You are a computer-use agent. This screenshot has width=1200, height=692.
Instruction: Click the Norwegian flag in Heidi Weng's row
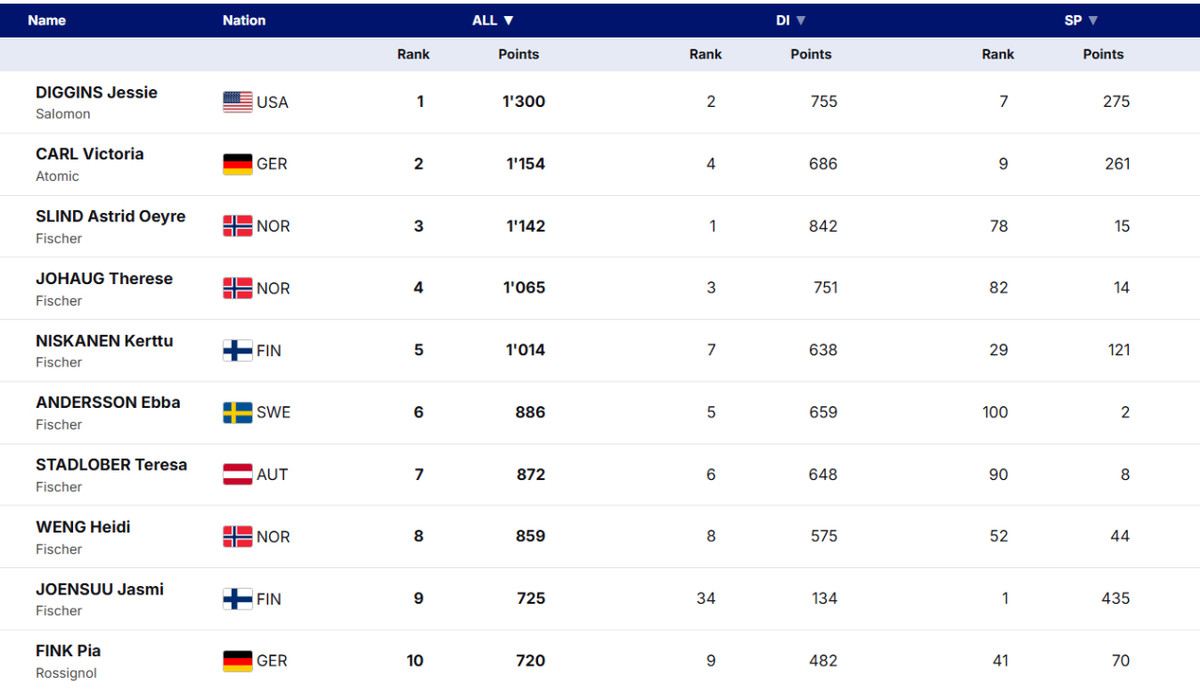coord(237,537)
